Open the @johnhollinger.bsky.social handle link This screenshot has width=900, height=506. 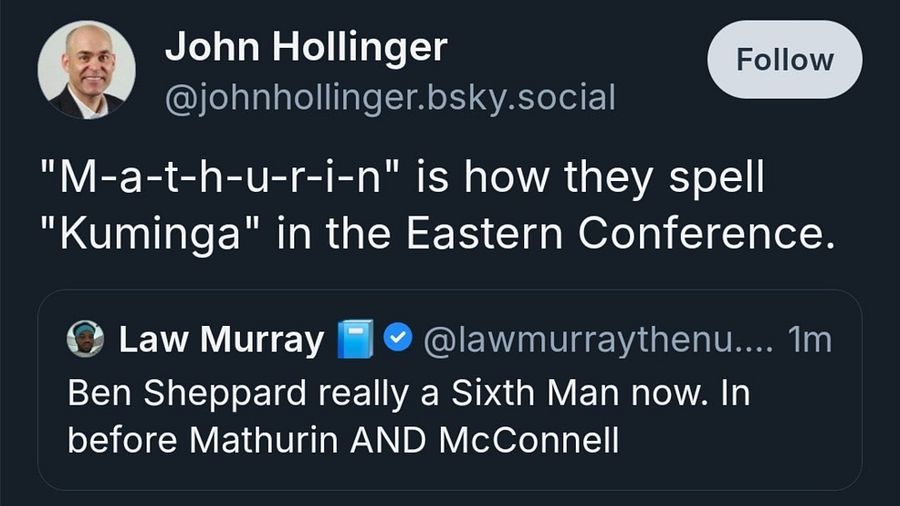click(390, 97)
